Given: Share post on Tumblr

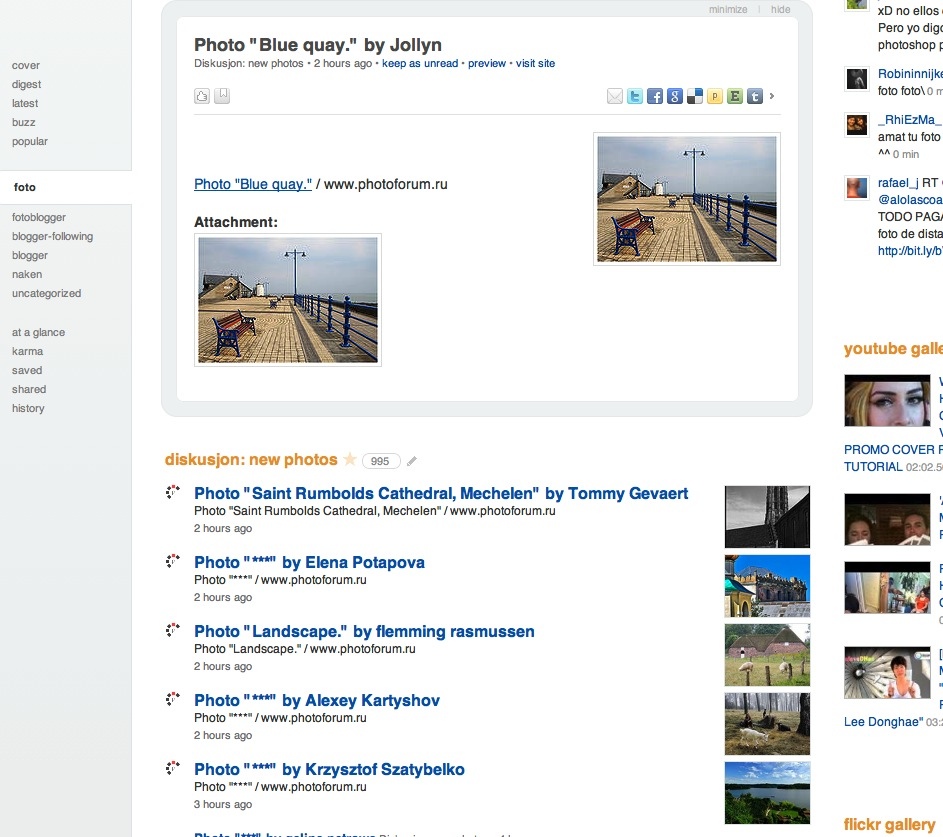Looking at the screenshot, I should (x=755, y=97).
